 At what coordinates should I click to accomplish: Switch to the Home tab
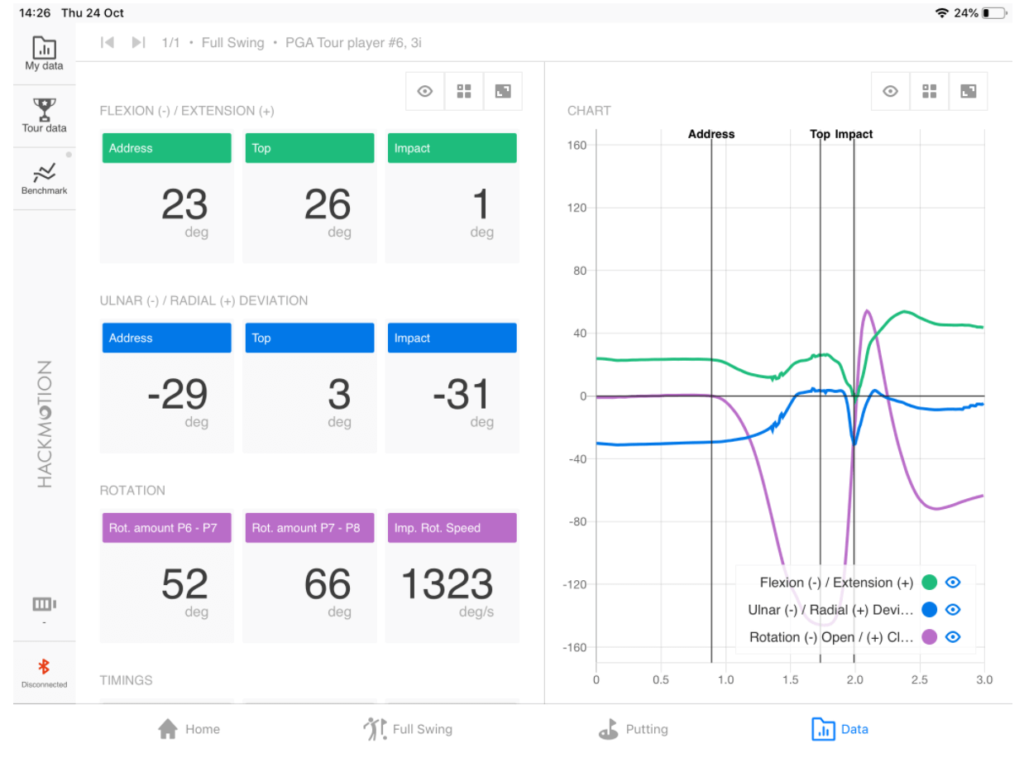(189, 729)
